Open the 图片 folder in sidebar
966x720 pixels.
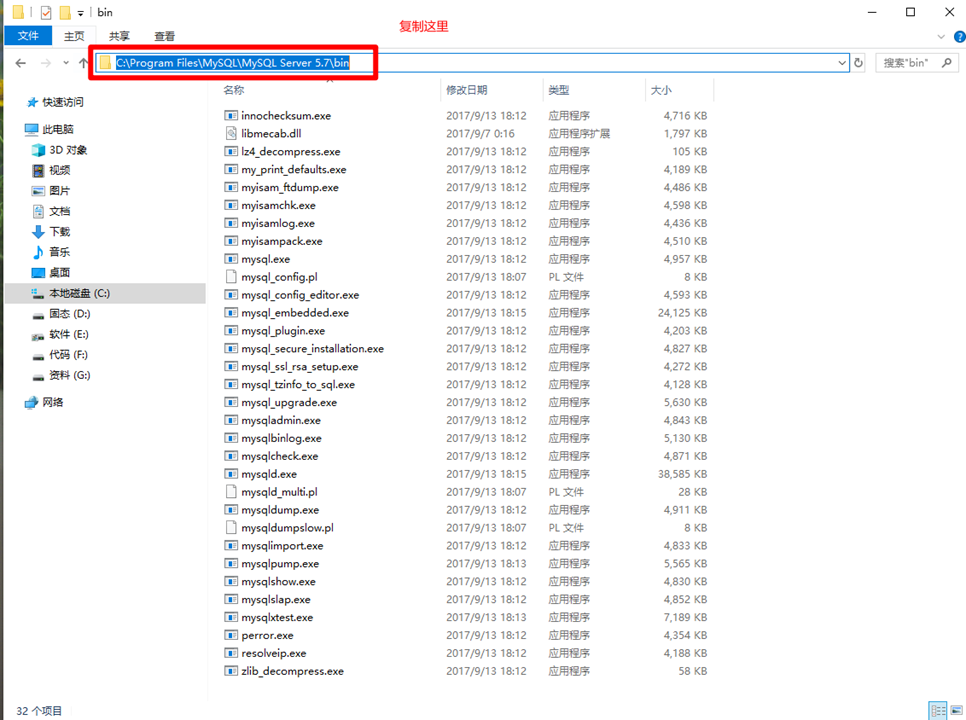pyautogui.click(x=52, y=191)
